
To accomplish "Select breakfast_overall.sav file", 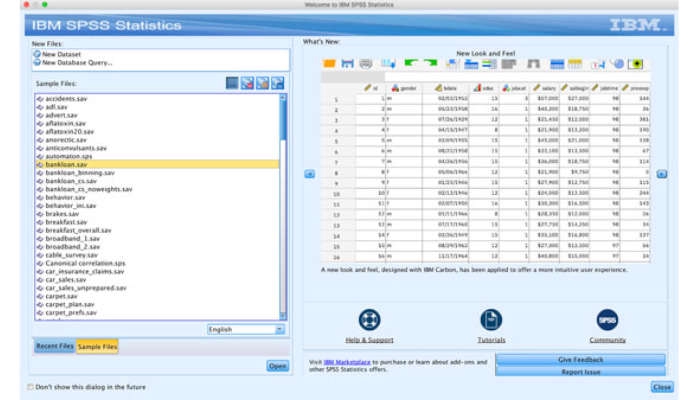I will [157, 230].
